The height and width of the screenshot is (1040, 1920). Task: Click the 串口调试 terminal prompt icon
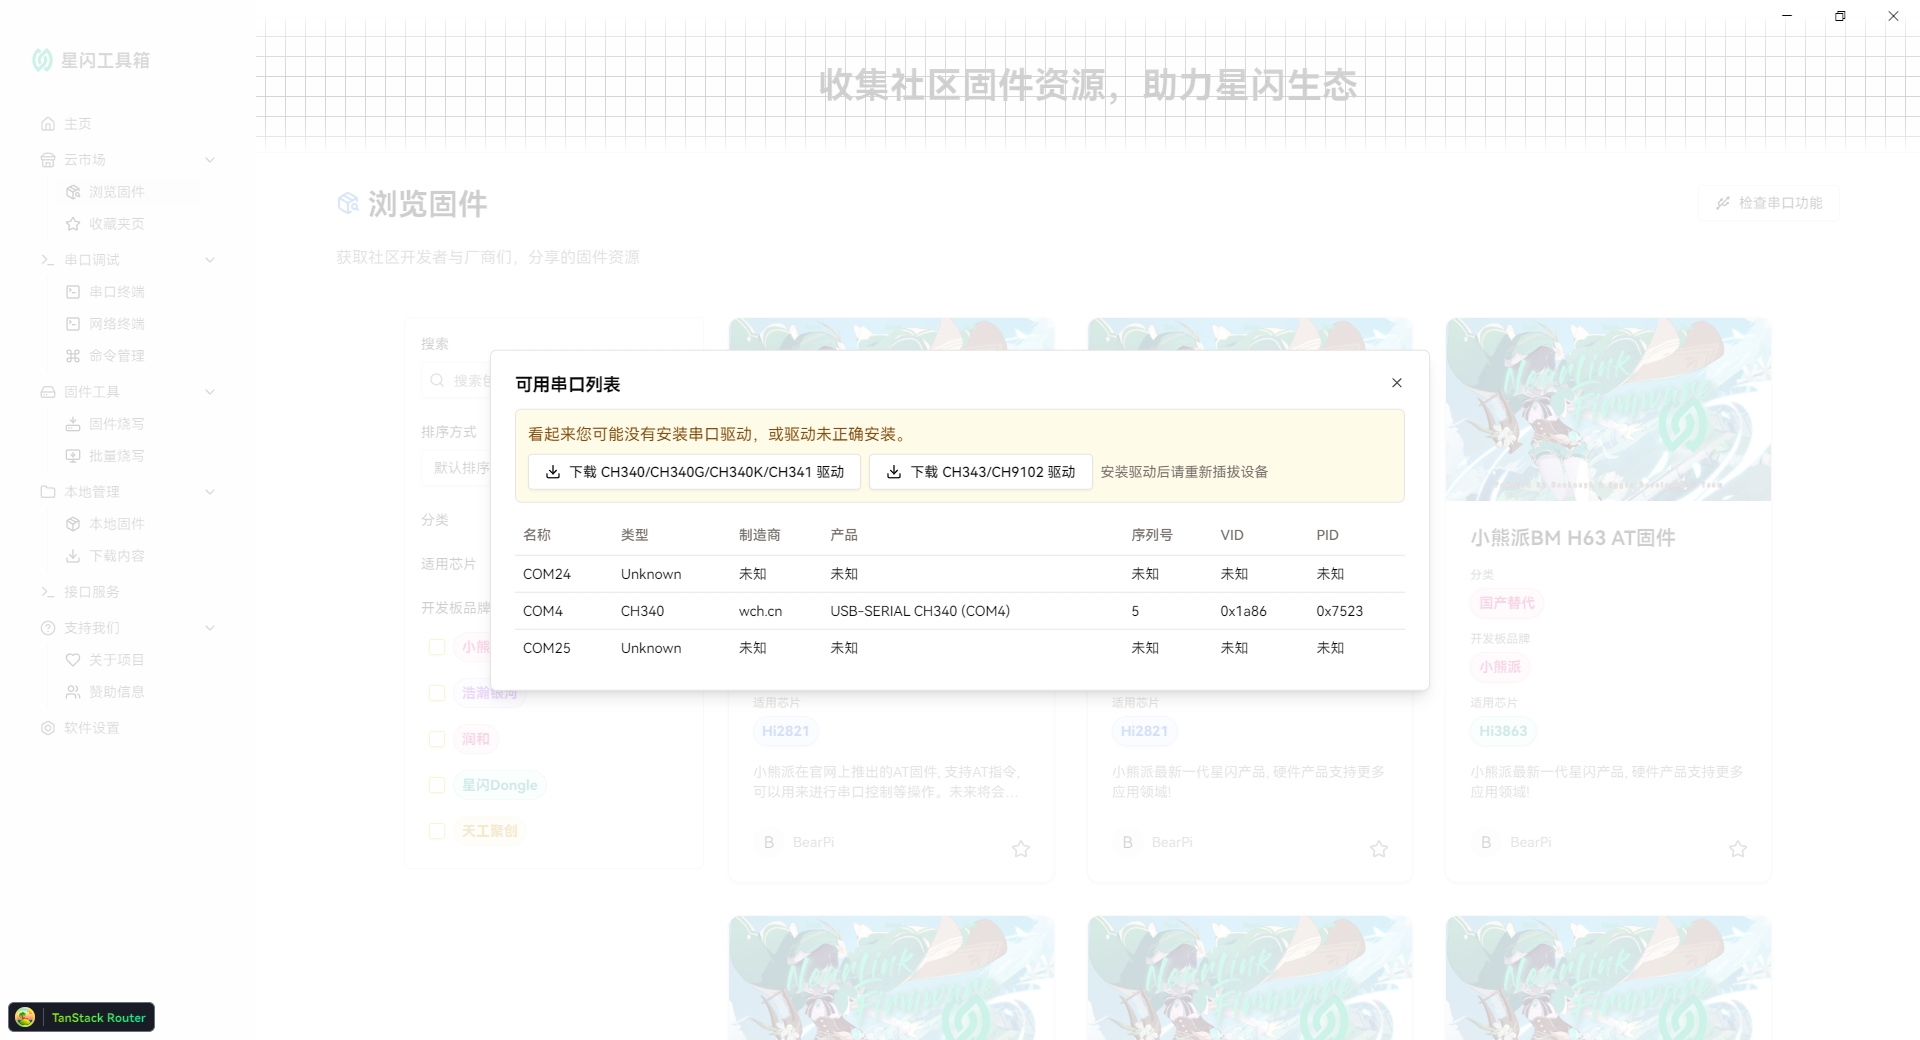click(x=48, y=260)
